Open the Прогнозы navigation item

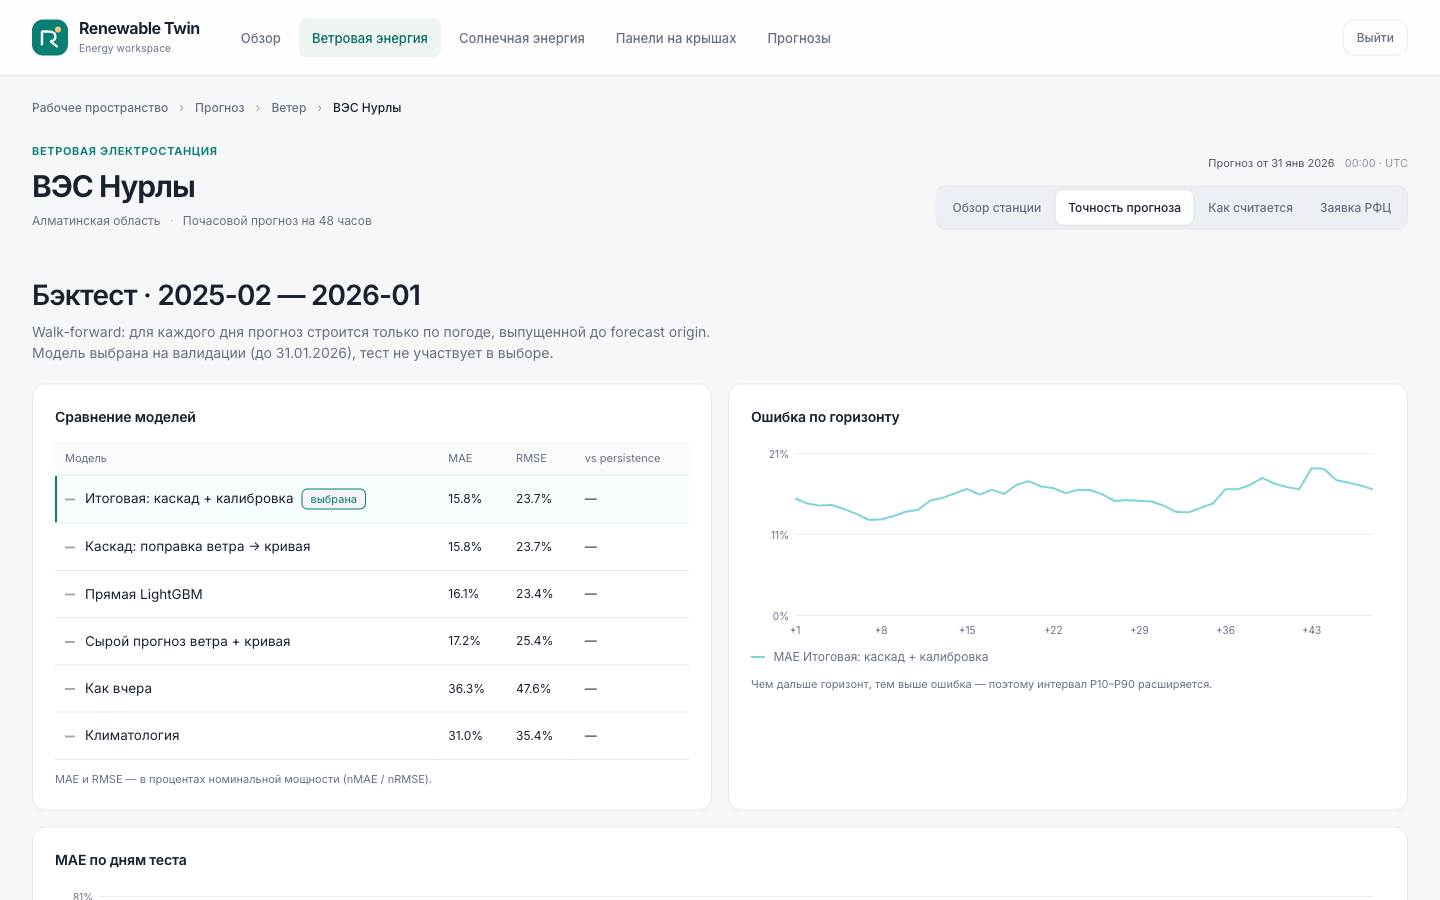(799, 38)
